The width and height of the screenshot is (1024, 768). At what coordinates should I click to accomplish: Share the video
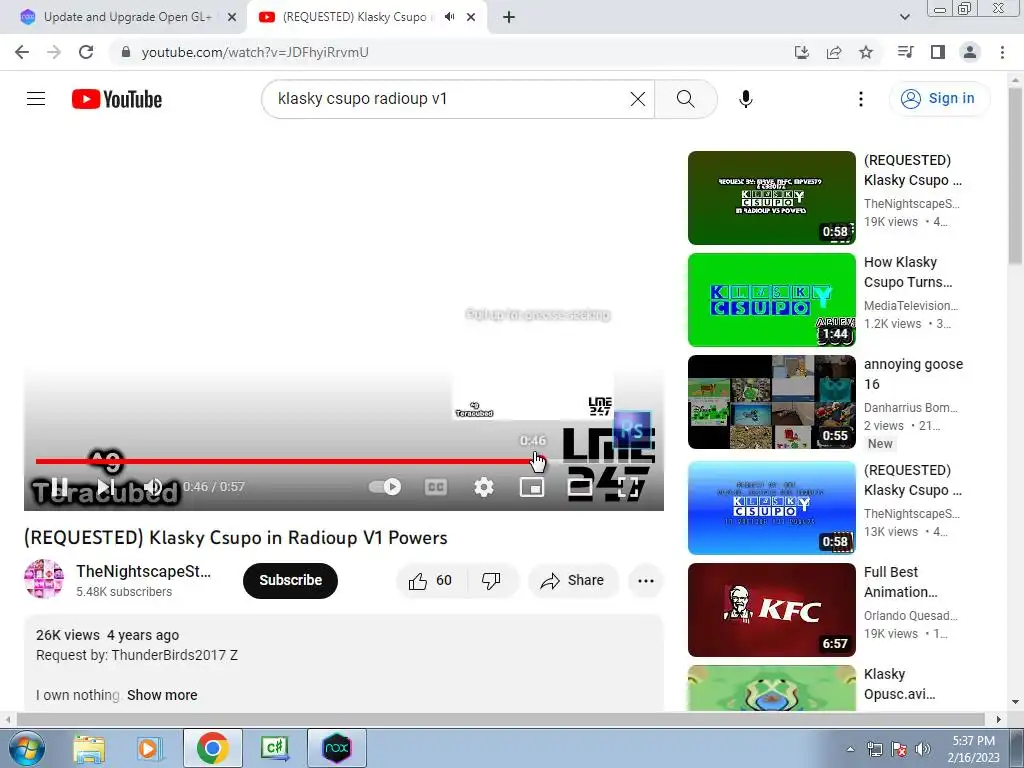[x=573, y=581]
